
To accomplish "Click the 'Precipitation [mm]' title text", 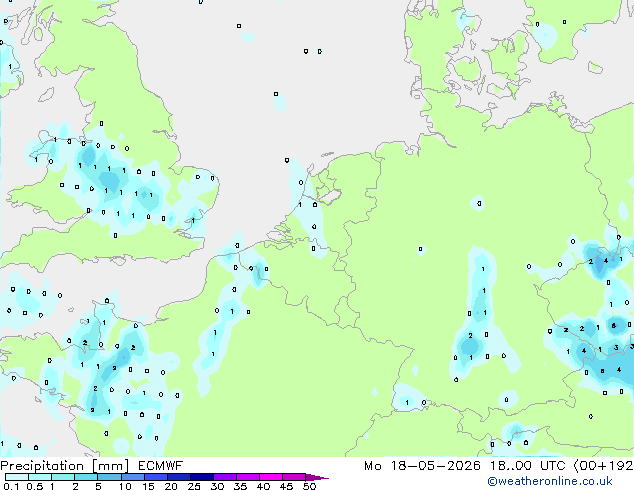I will click(65, 466).
